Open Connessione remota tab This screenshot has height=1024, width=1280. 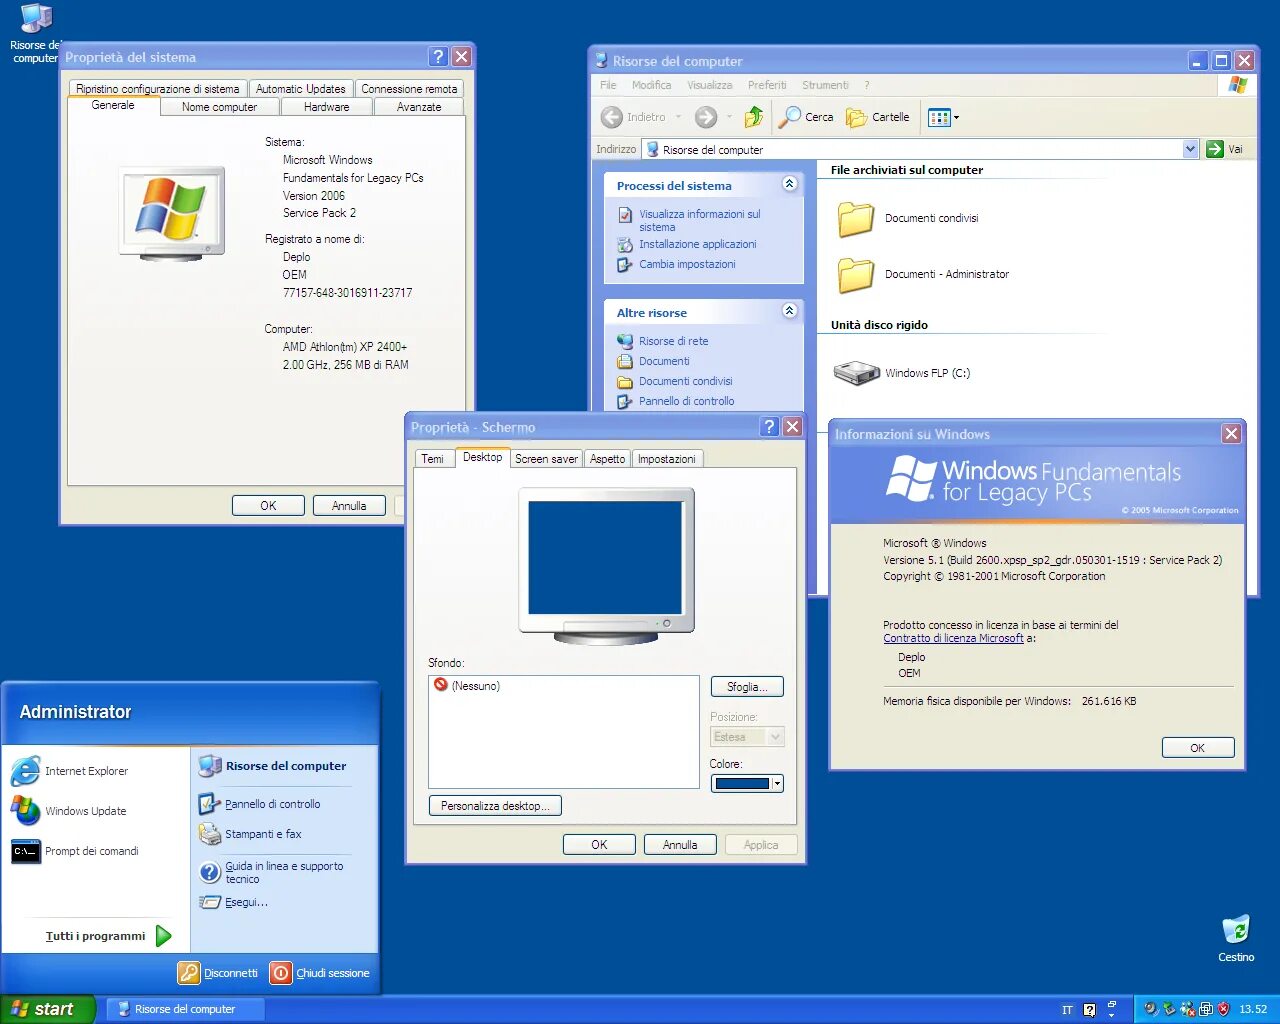[409, 89]
